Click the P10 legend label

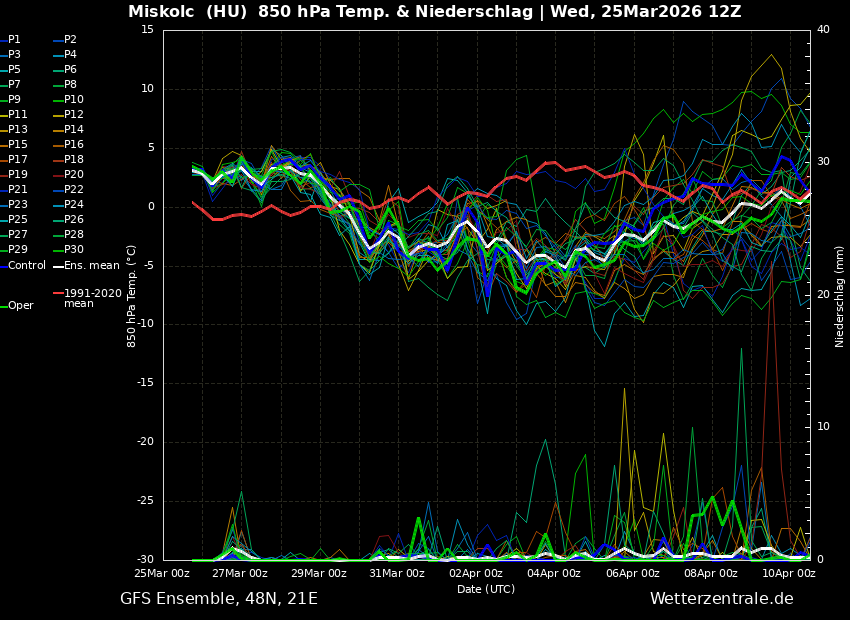tap(73, 100)
